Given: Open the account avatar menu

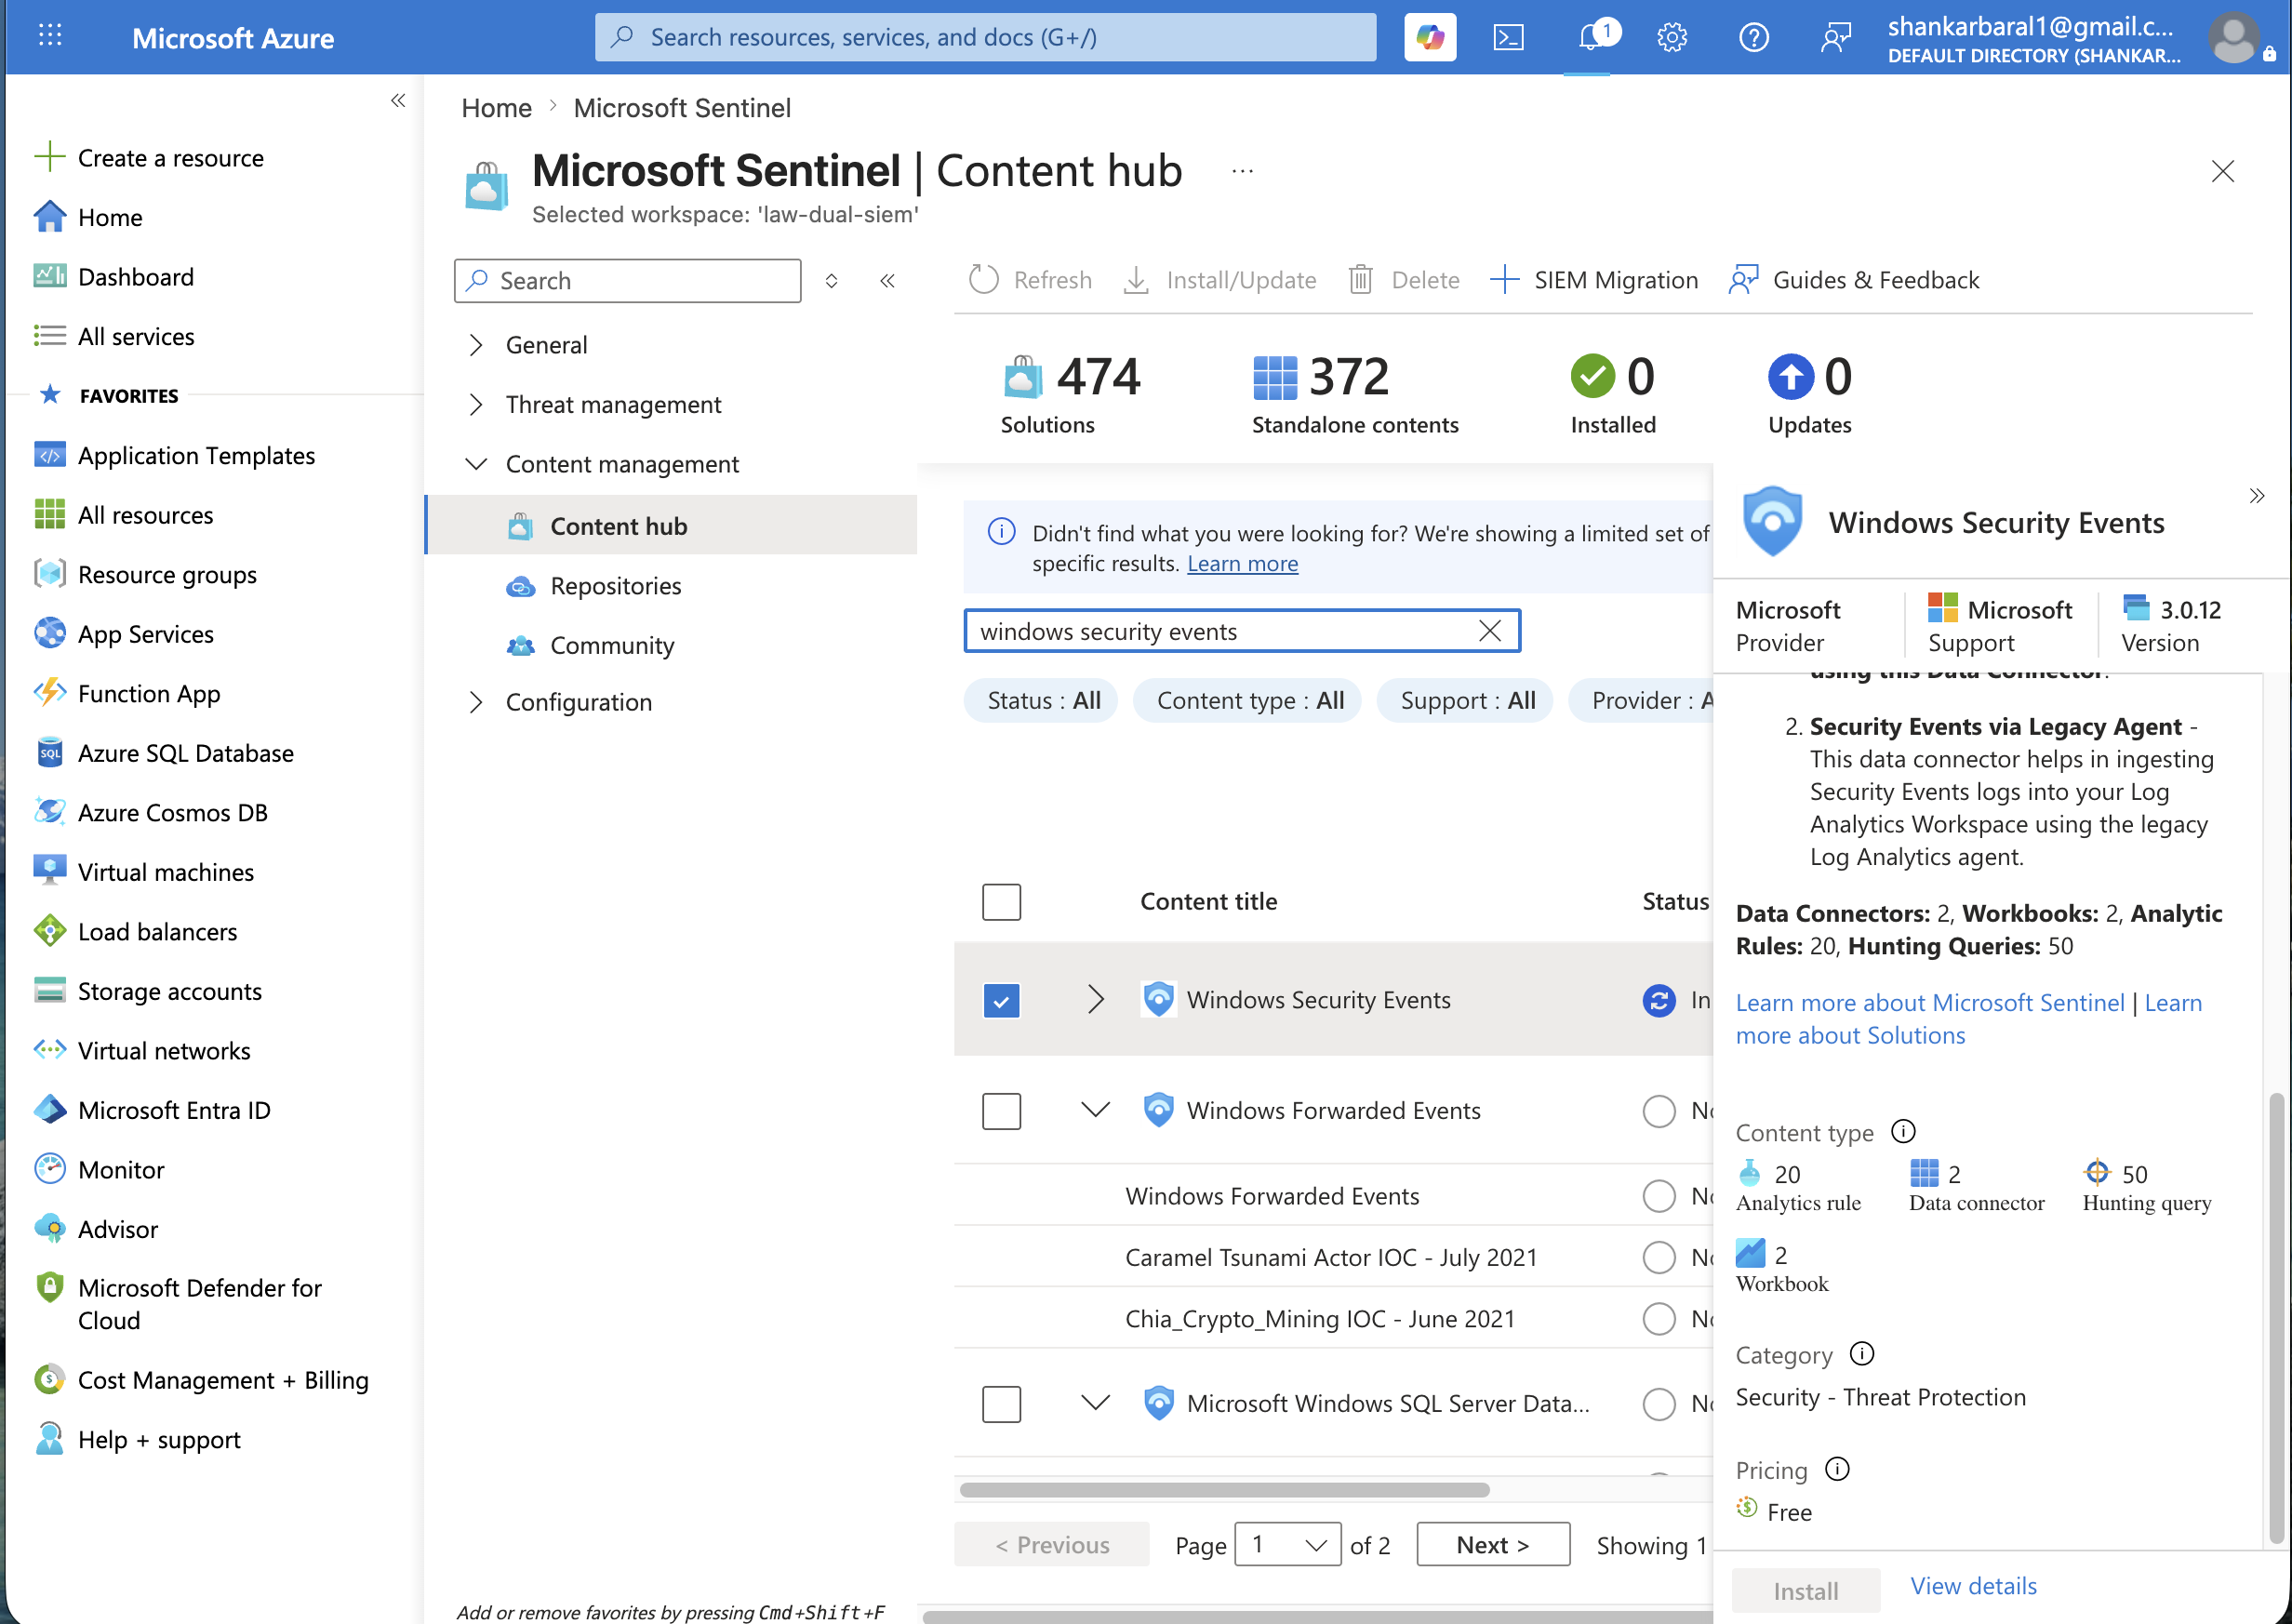Looking at the screenshot, I should [x=2234, y=37].
